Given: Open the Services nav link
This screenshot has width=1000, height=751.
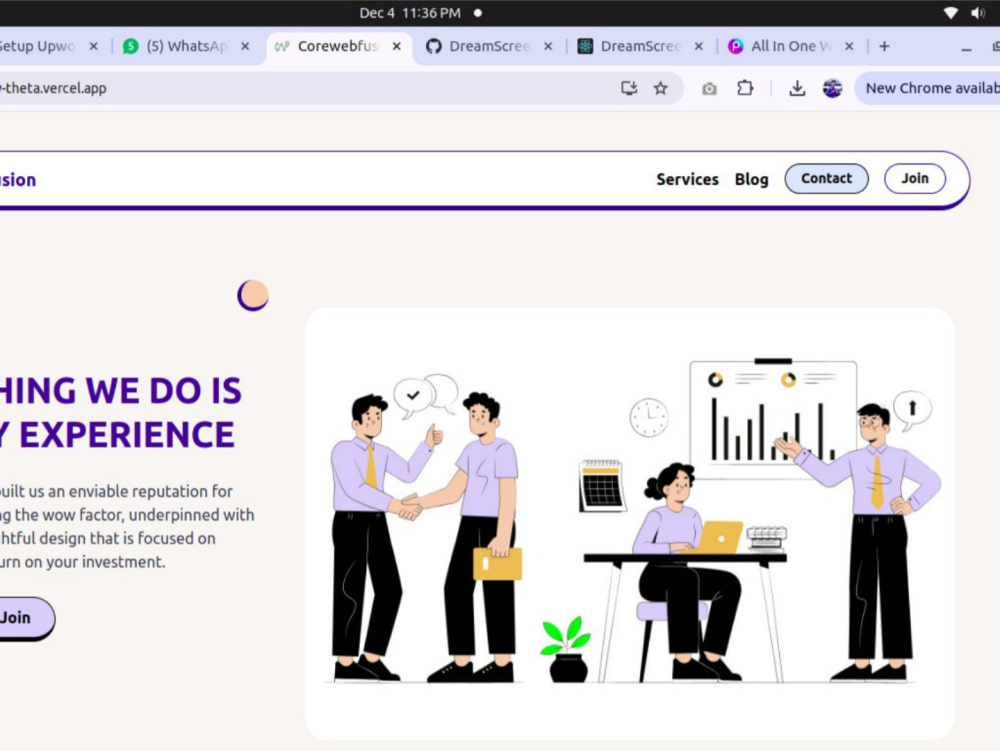Looking at the screenshot, I should coord(688,180).
